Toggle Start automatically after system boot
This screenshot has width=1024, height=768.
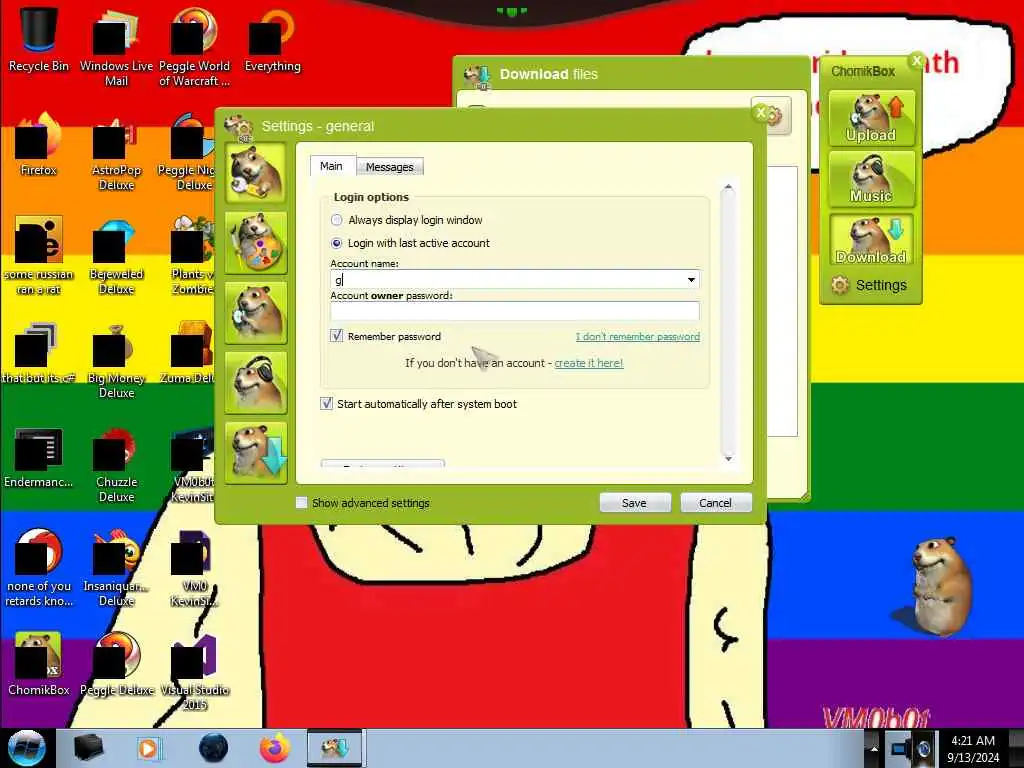[327, 404]
